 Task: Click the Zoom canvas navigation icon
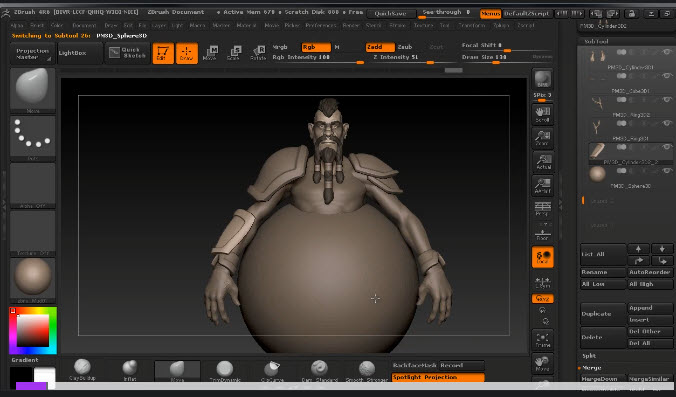pyautogui.click(x=542, y=138)
